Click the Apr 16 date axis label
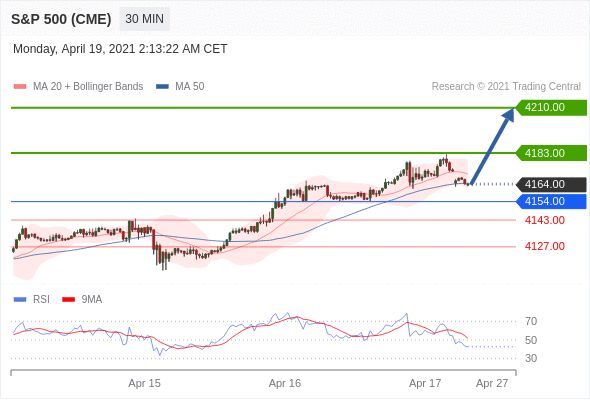Screen dimensions: 590x400 (285, 383)
